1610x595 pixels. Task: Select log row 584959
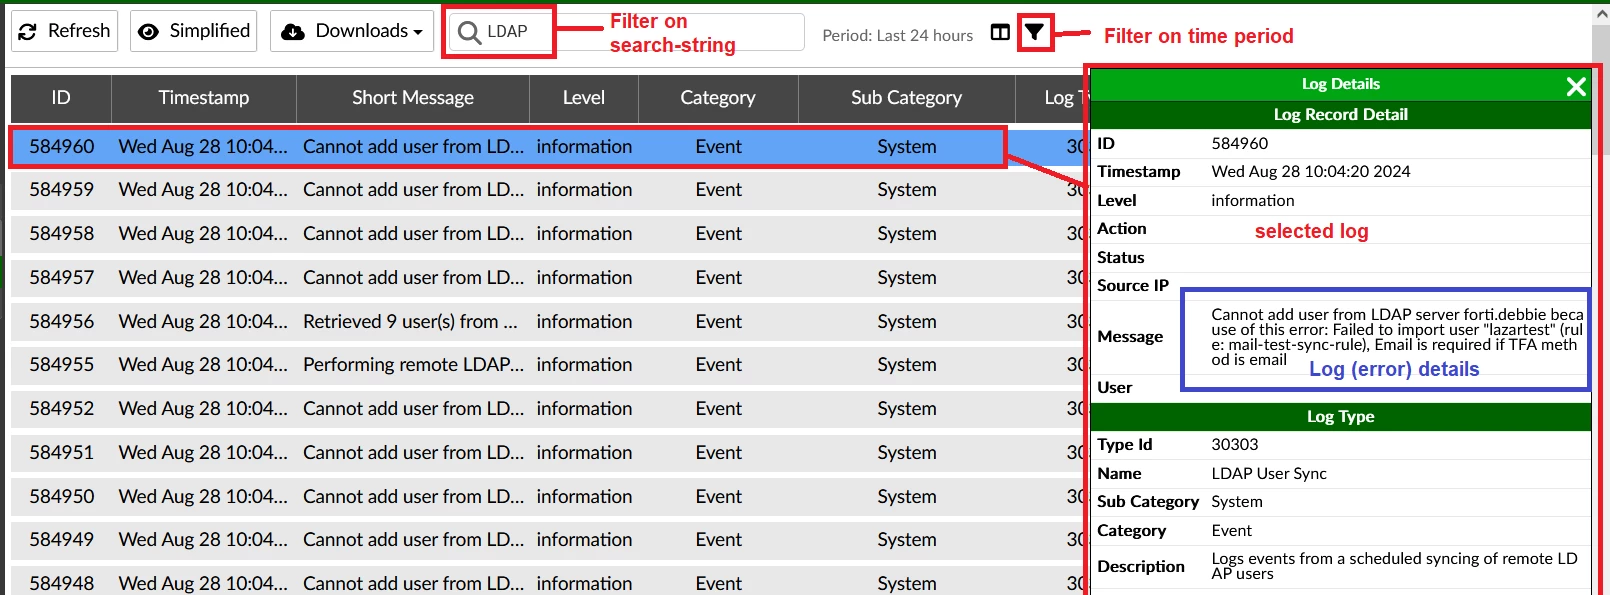click(548, 190)
